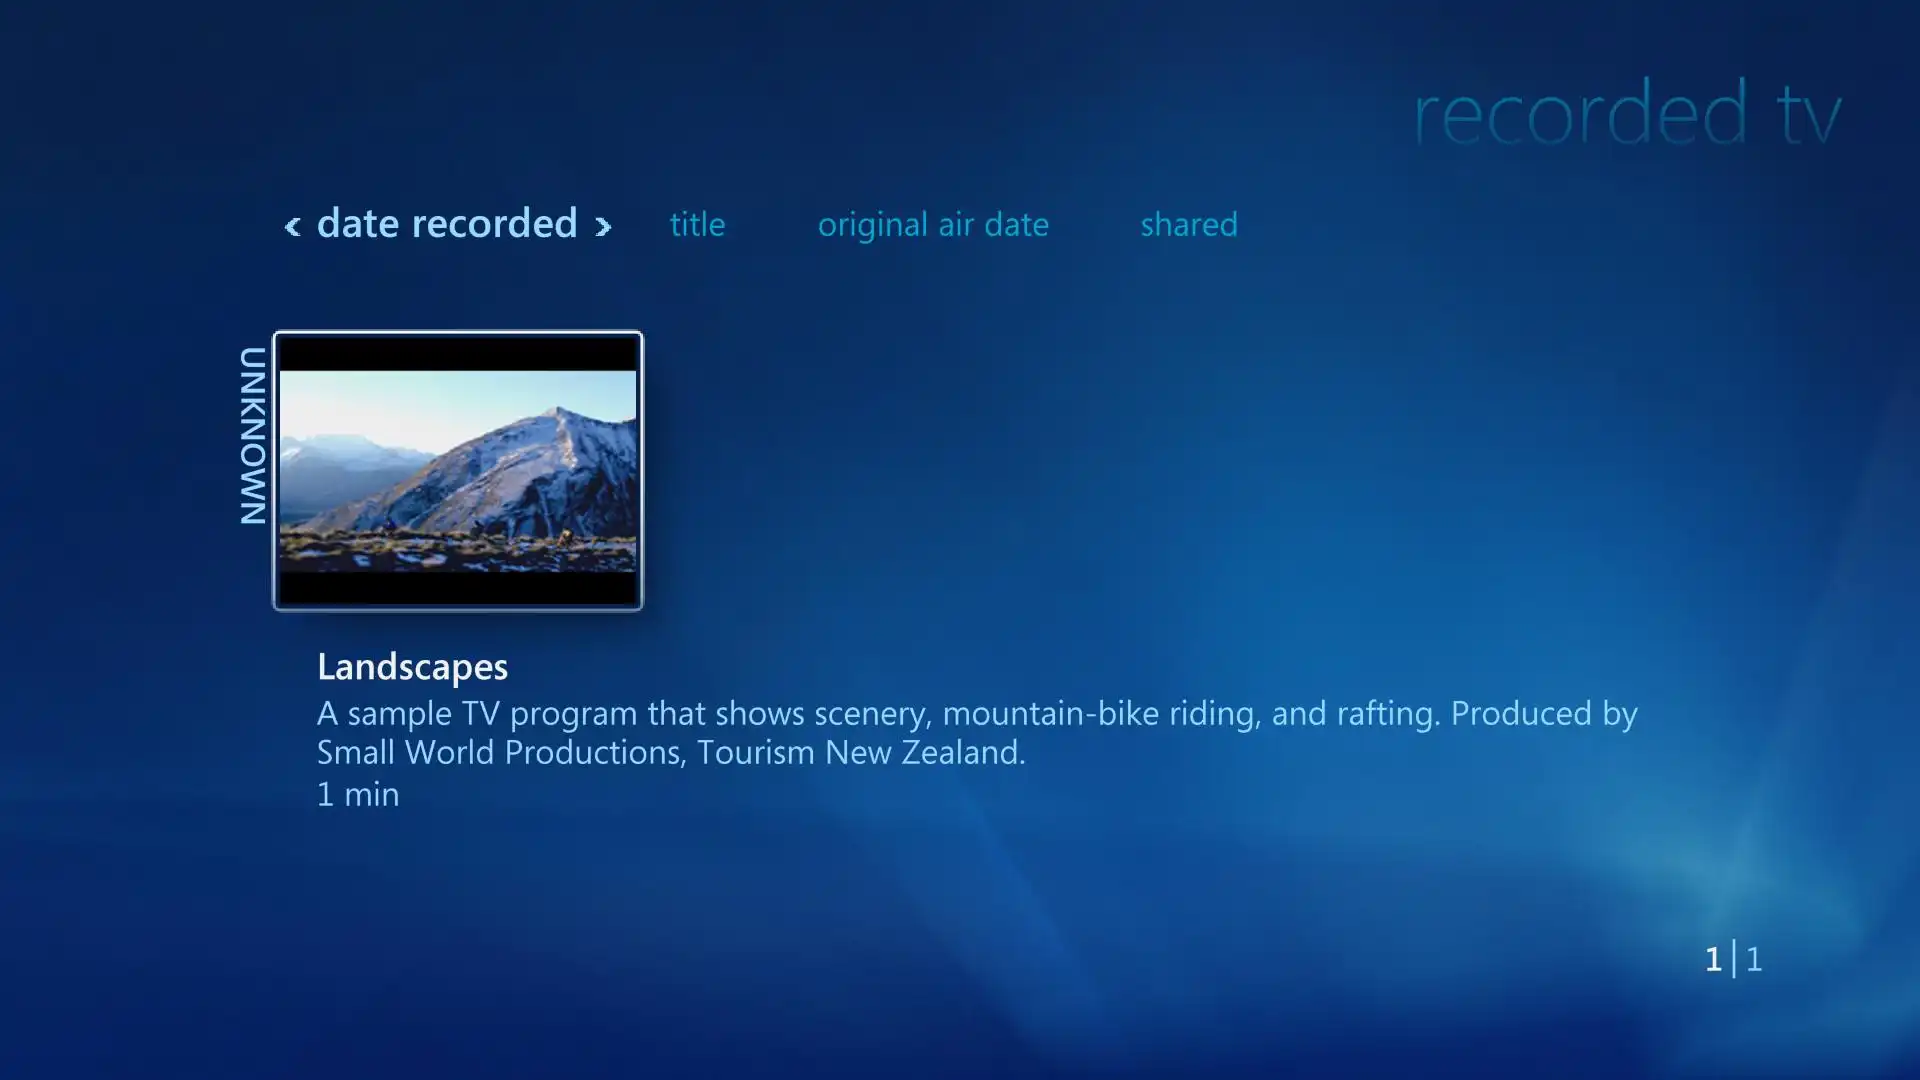Click the dimmed total count number
This screenshot has width=1920, height=1080.
click(x=1754, y=960)
